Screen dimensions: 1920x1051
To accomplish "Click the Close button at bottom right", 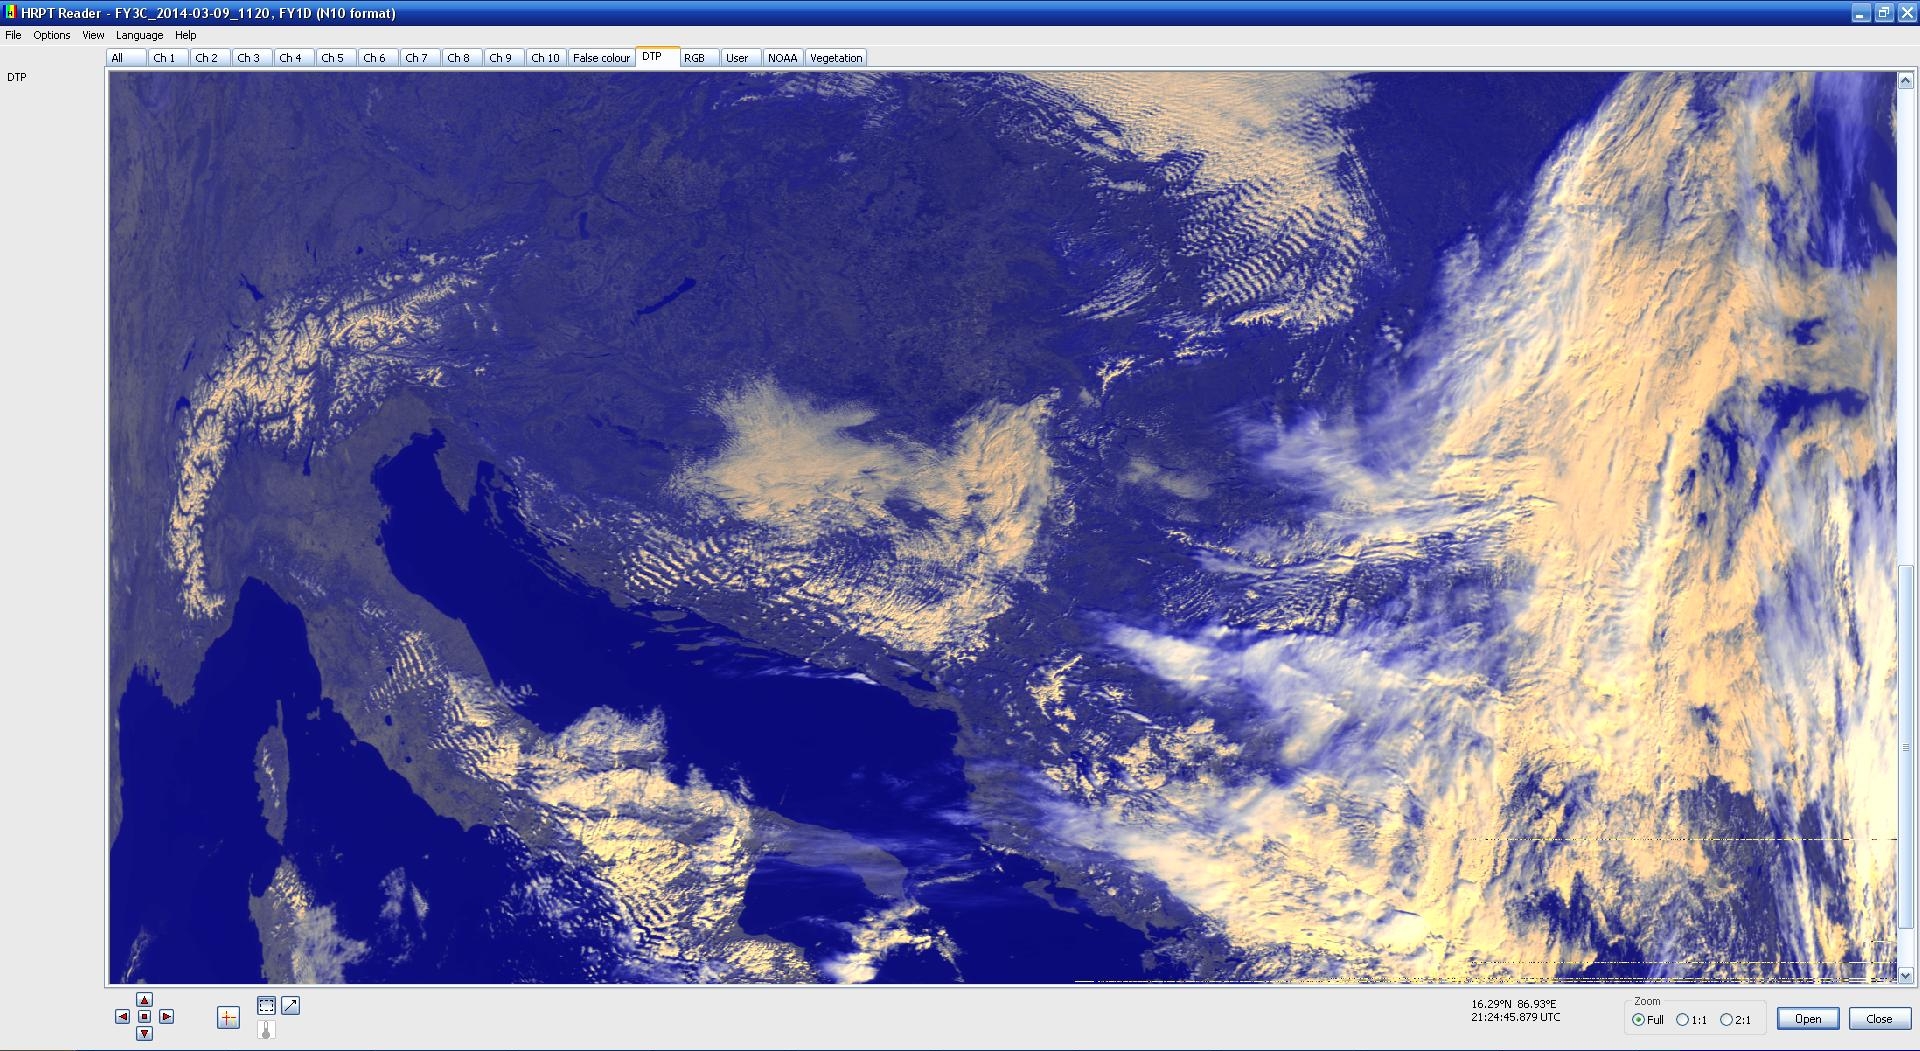I will 1879,1019.
